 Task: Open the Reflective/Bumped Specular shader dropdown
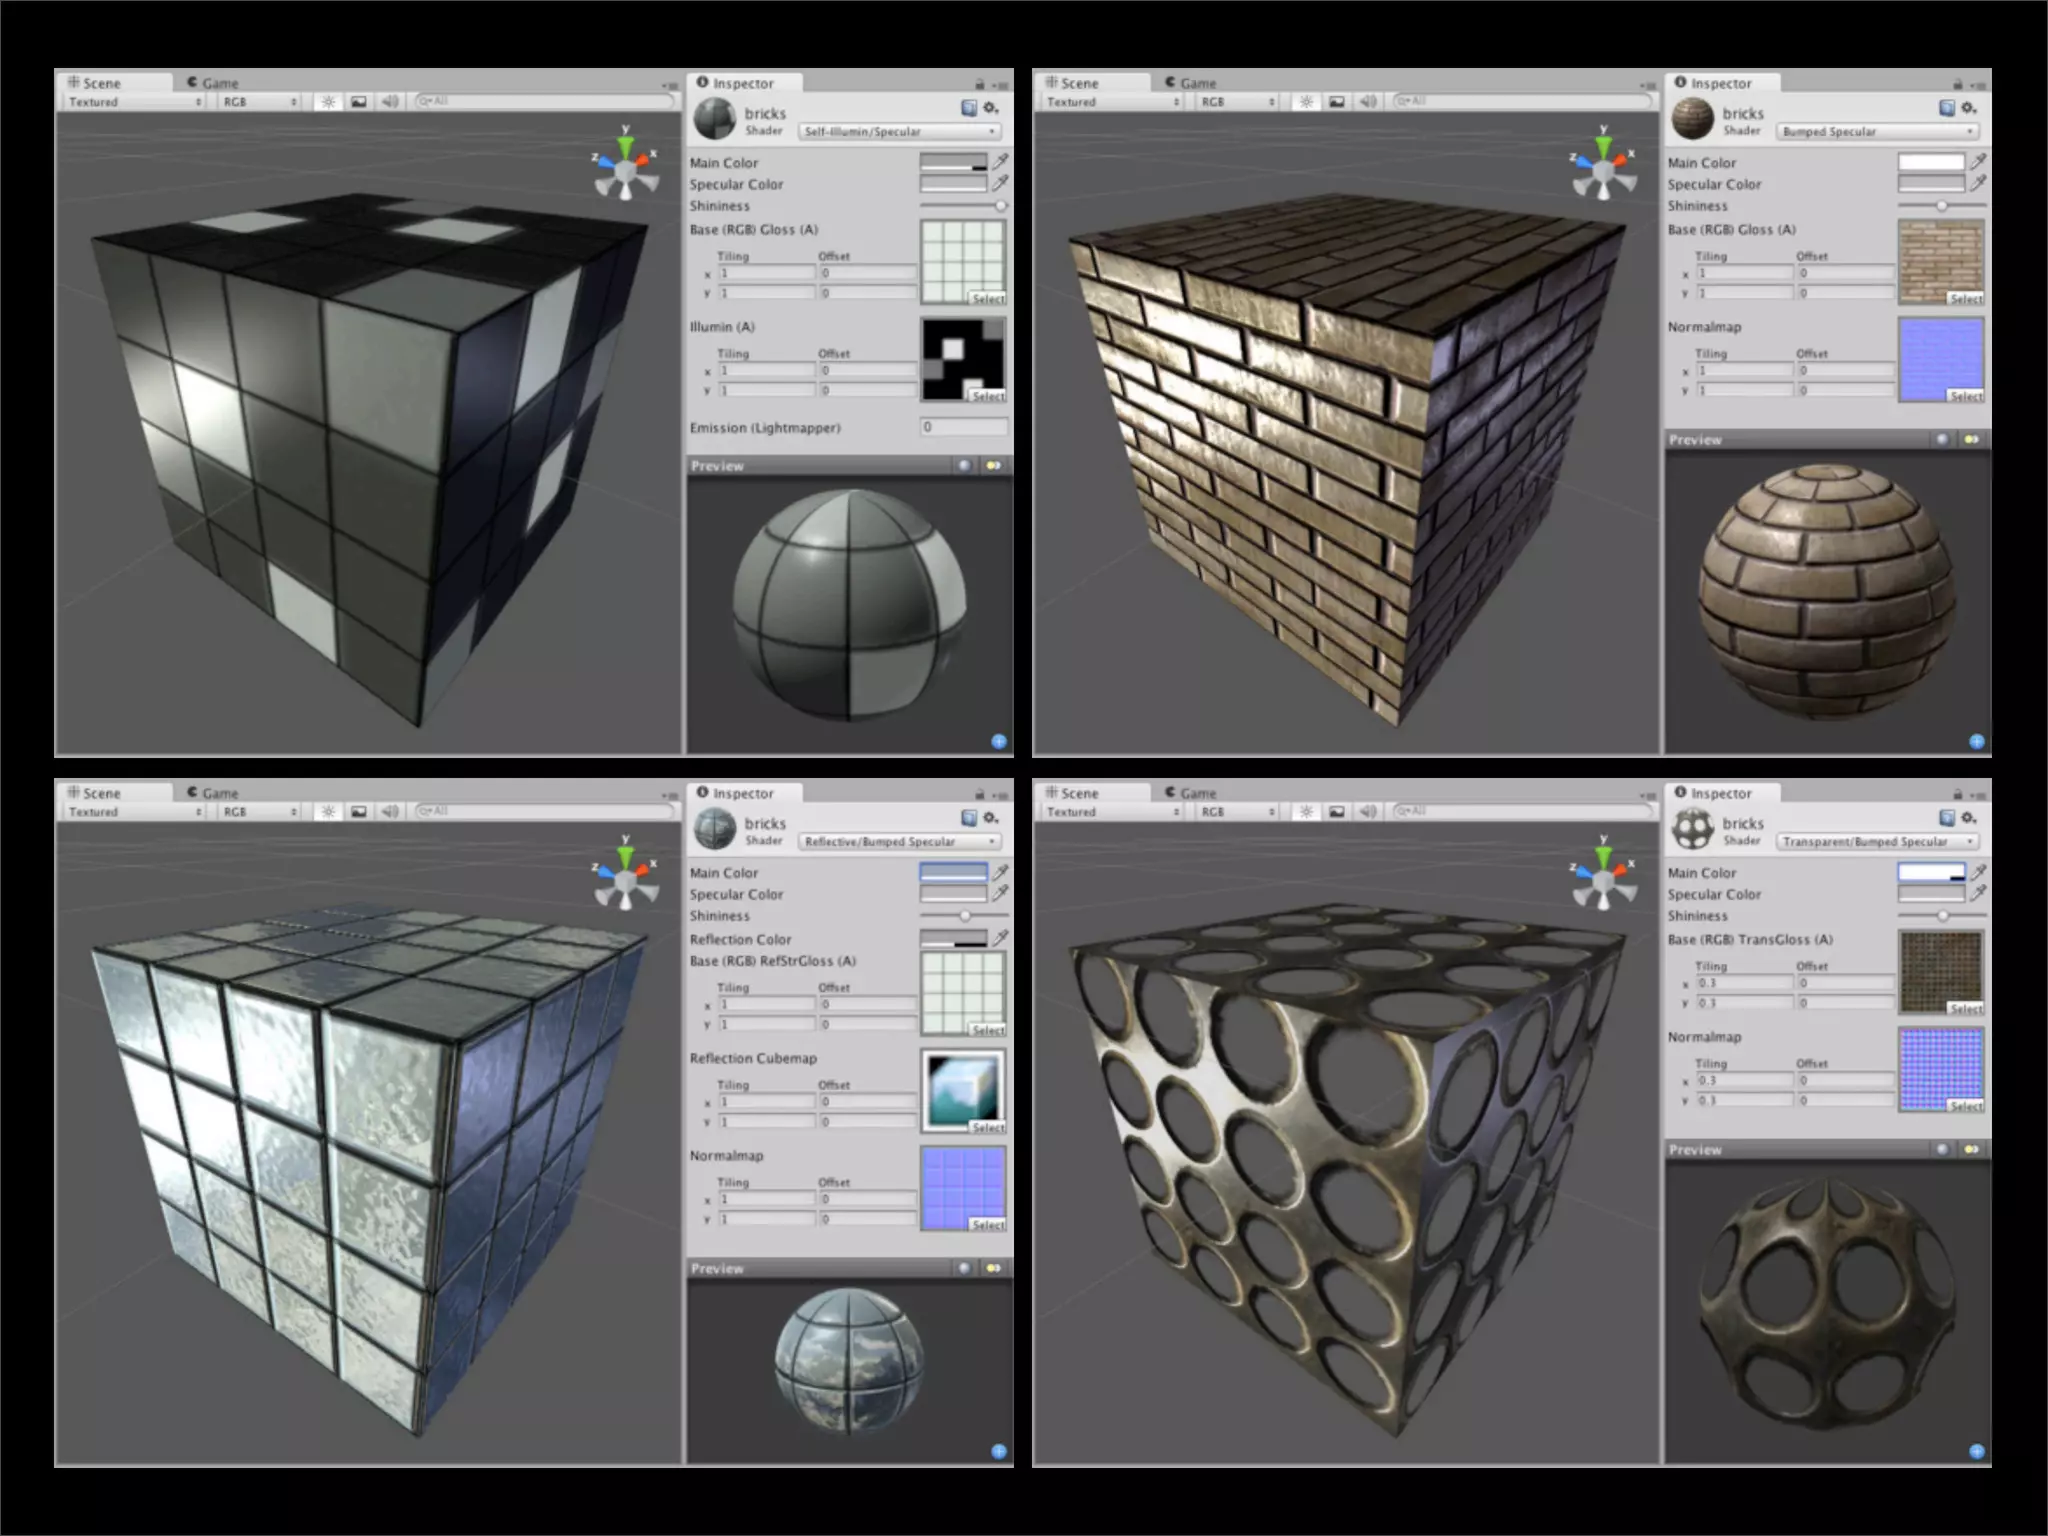pyautogui.click(x=899, y=842)
